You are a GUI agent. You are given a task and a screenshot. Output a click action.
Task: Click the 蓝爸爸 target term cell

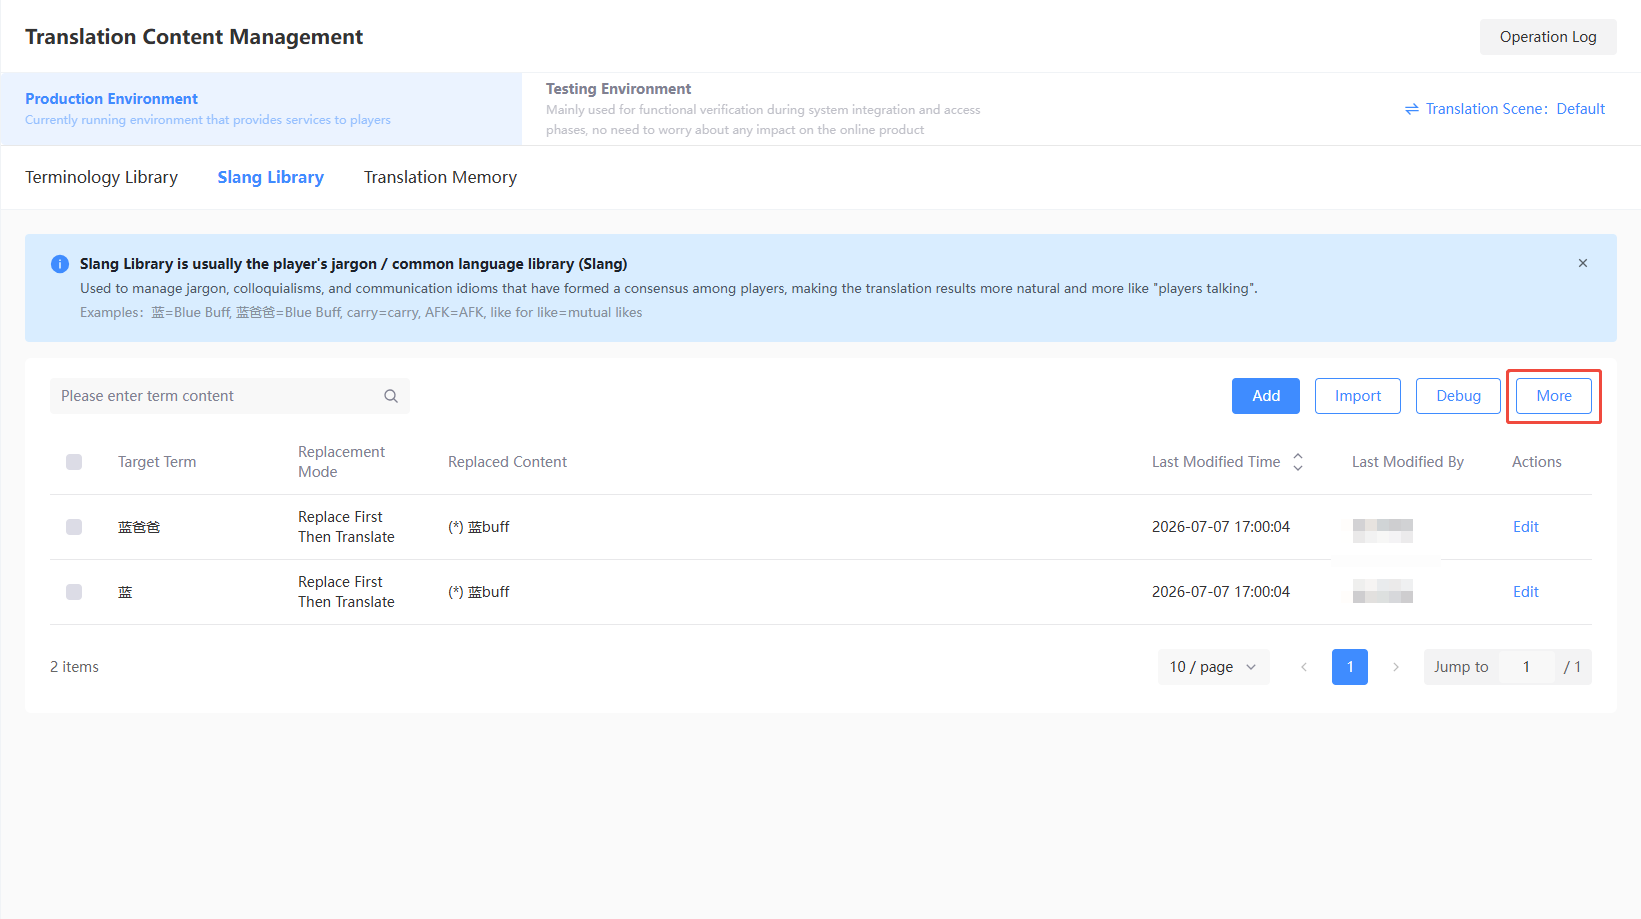coord(139,527)
